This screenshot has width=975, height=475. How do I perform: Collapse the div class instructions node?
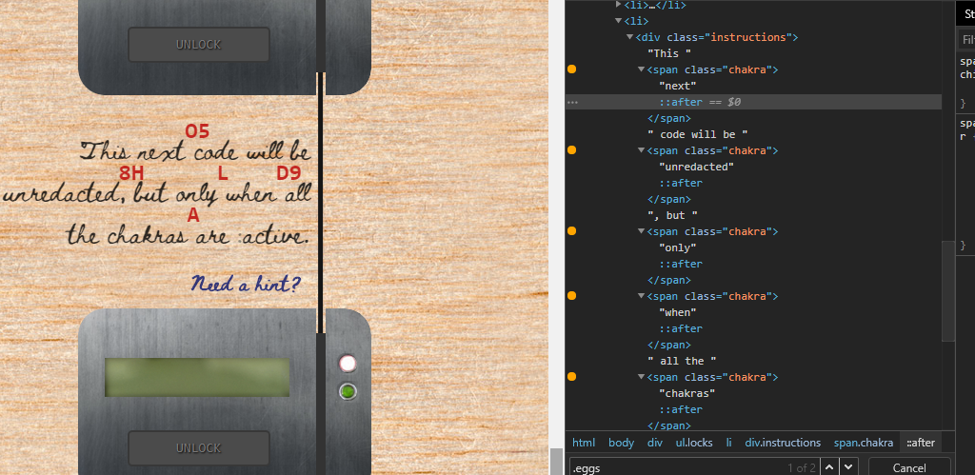631,37
